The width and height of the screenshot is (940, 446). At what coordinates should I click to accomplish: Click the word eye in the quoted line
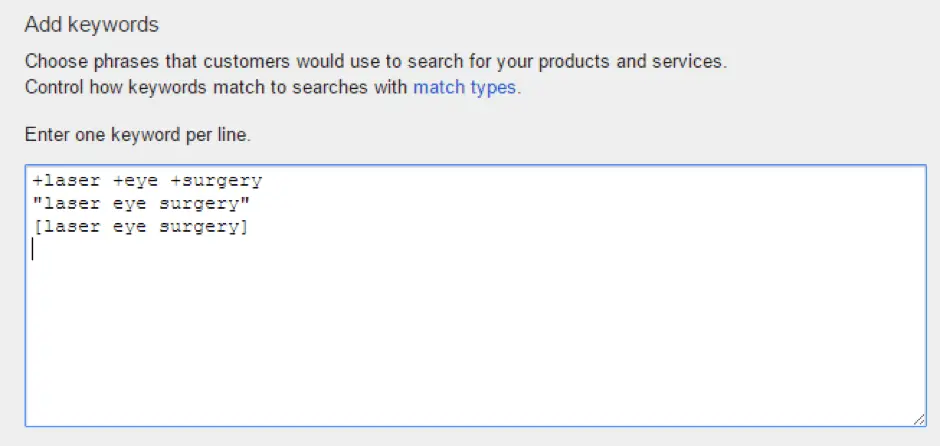[129, 205]
